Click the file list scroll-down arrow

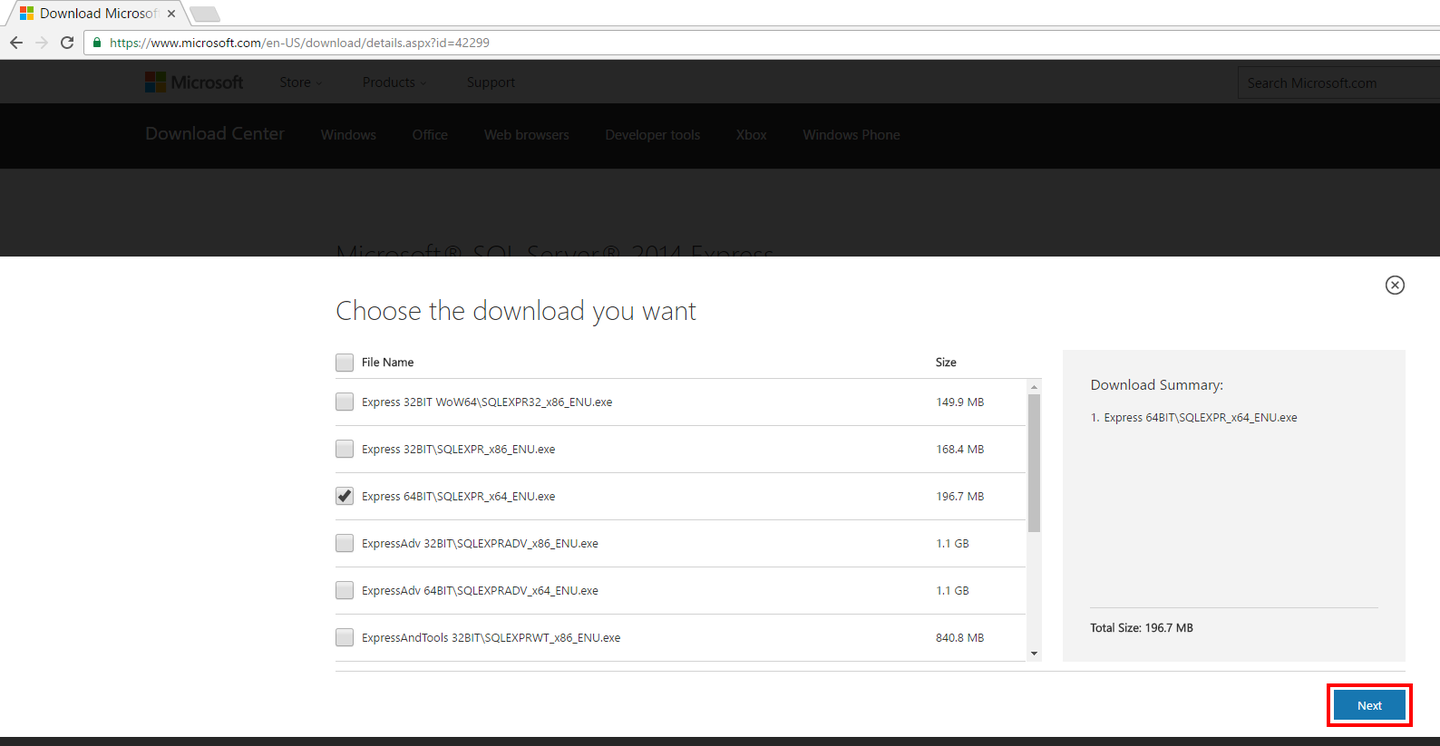point(1034,653)
